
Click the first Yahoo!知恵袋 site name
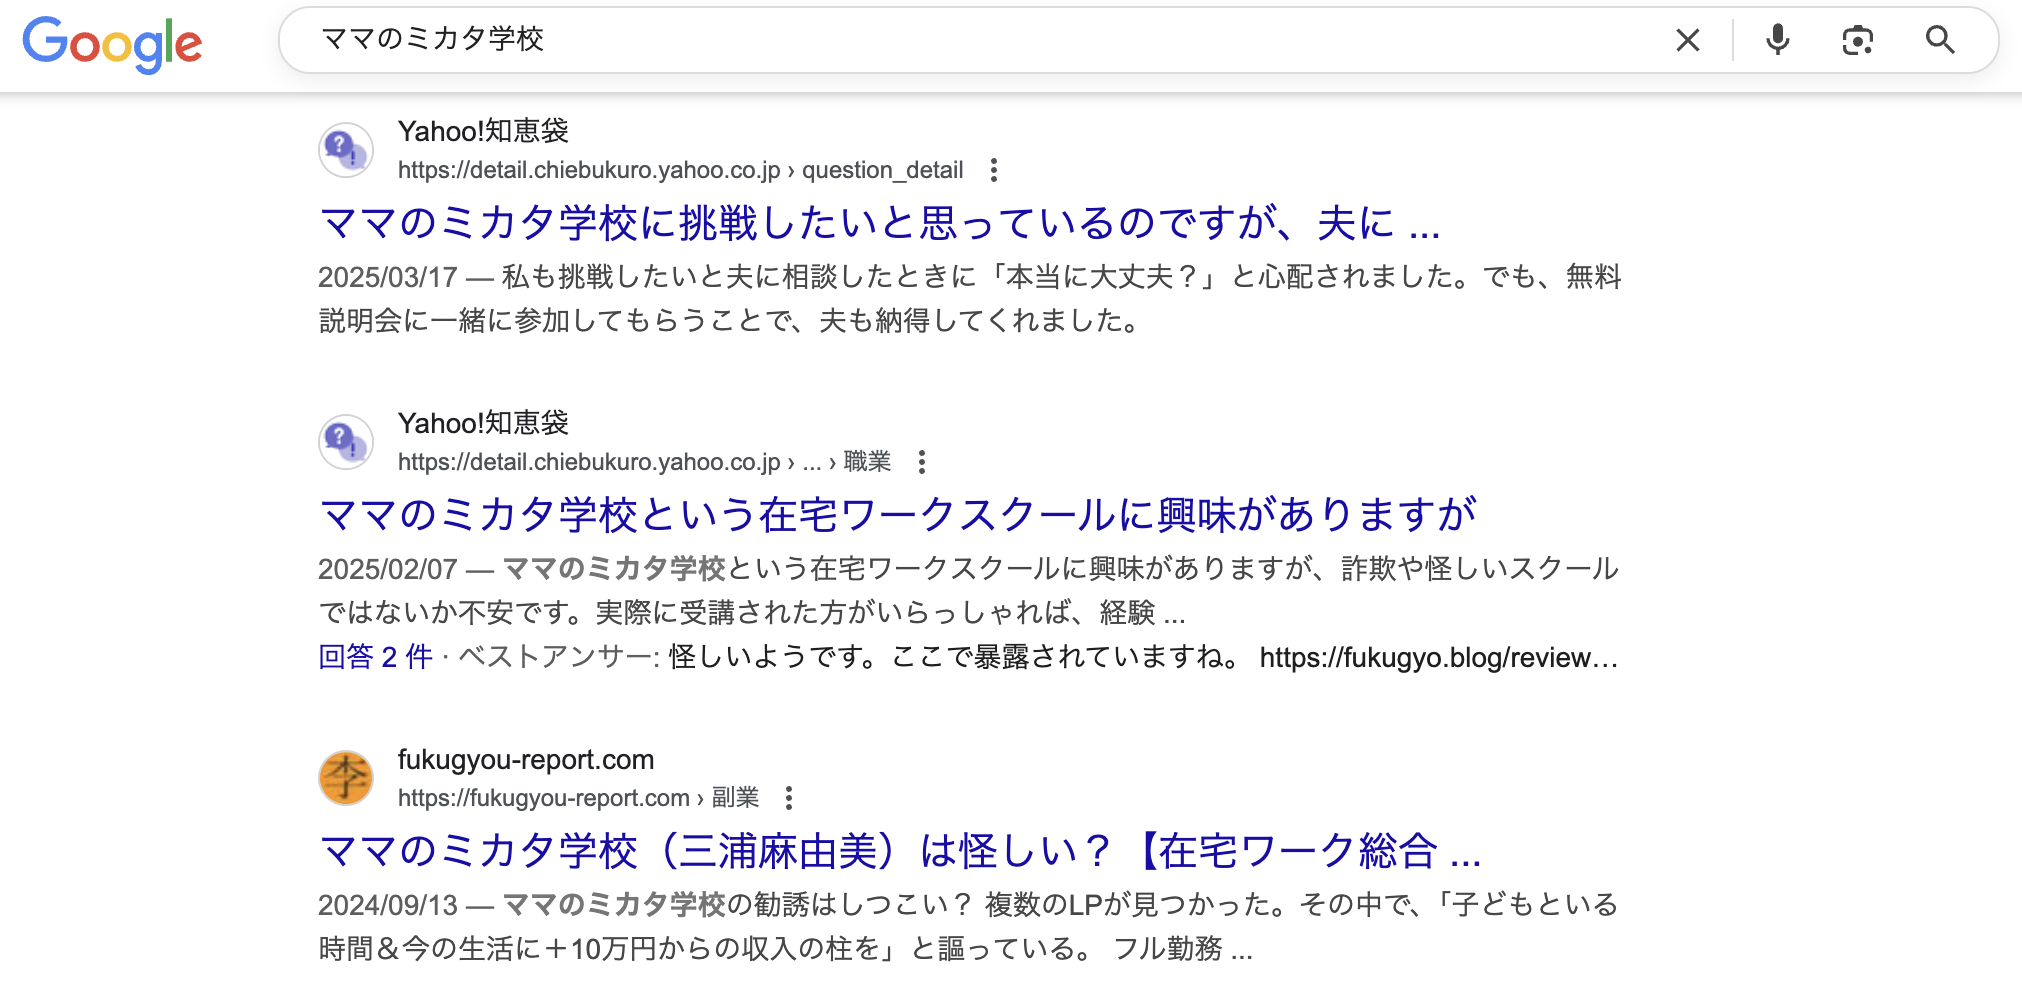point(483,131)
